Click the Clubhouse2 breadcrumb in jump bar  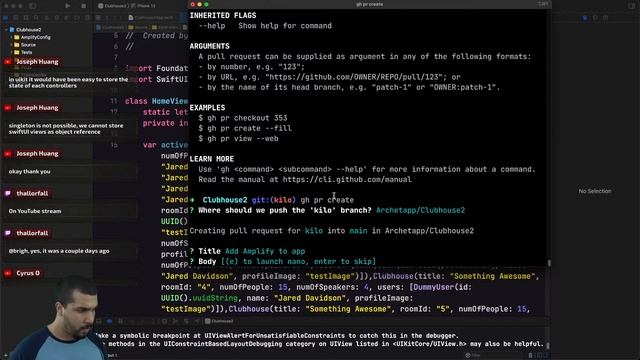(x=111, y=27)
